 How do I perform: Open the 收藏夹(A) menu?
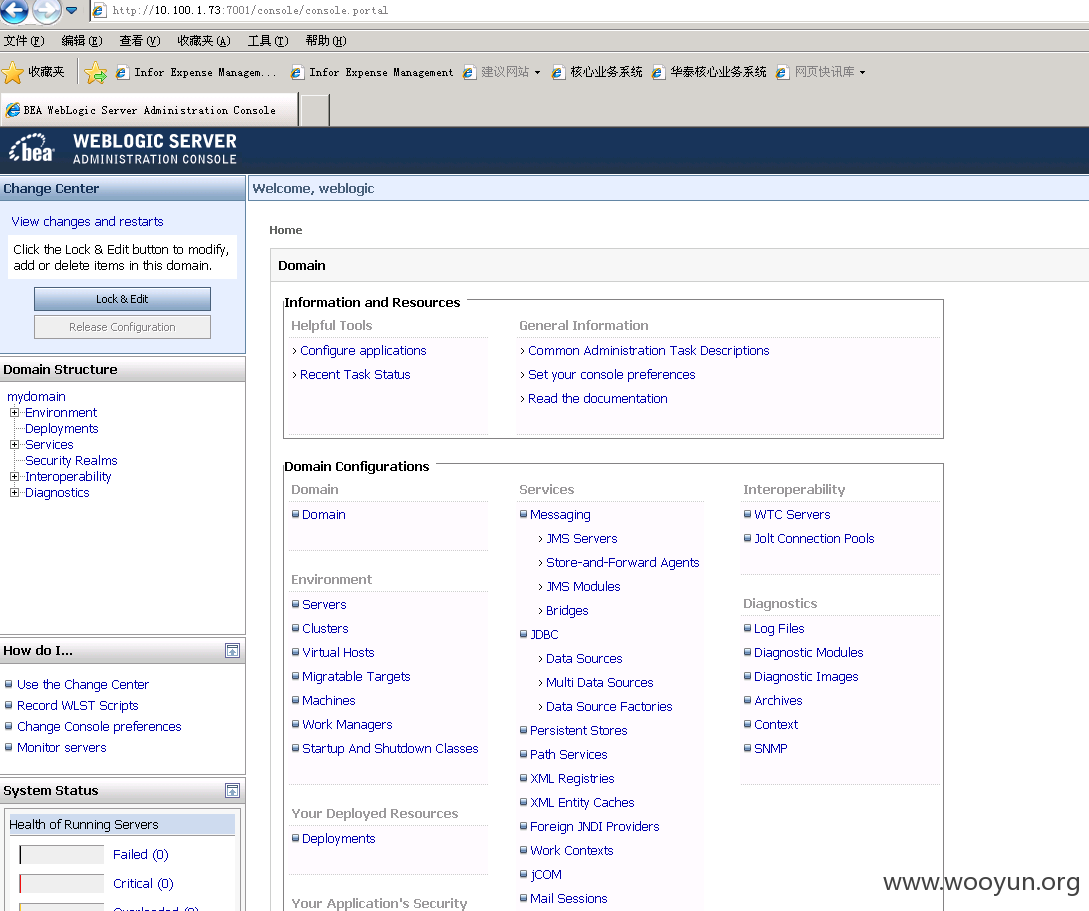tap(203, 41)
